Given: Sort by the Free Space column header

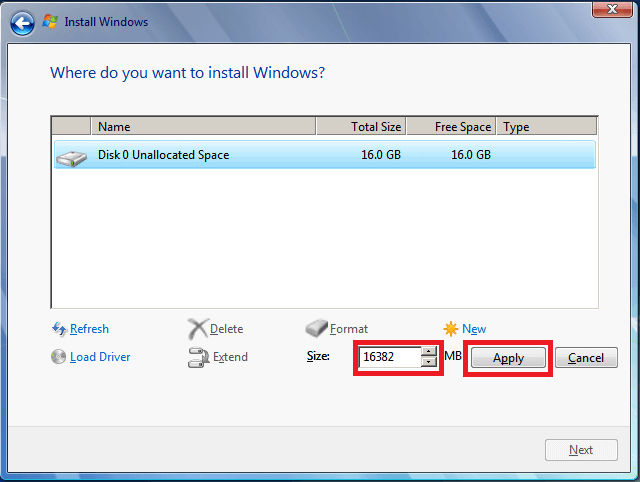Looking at the screenshot, I should coord(451,127).
